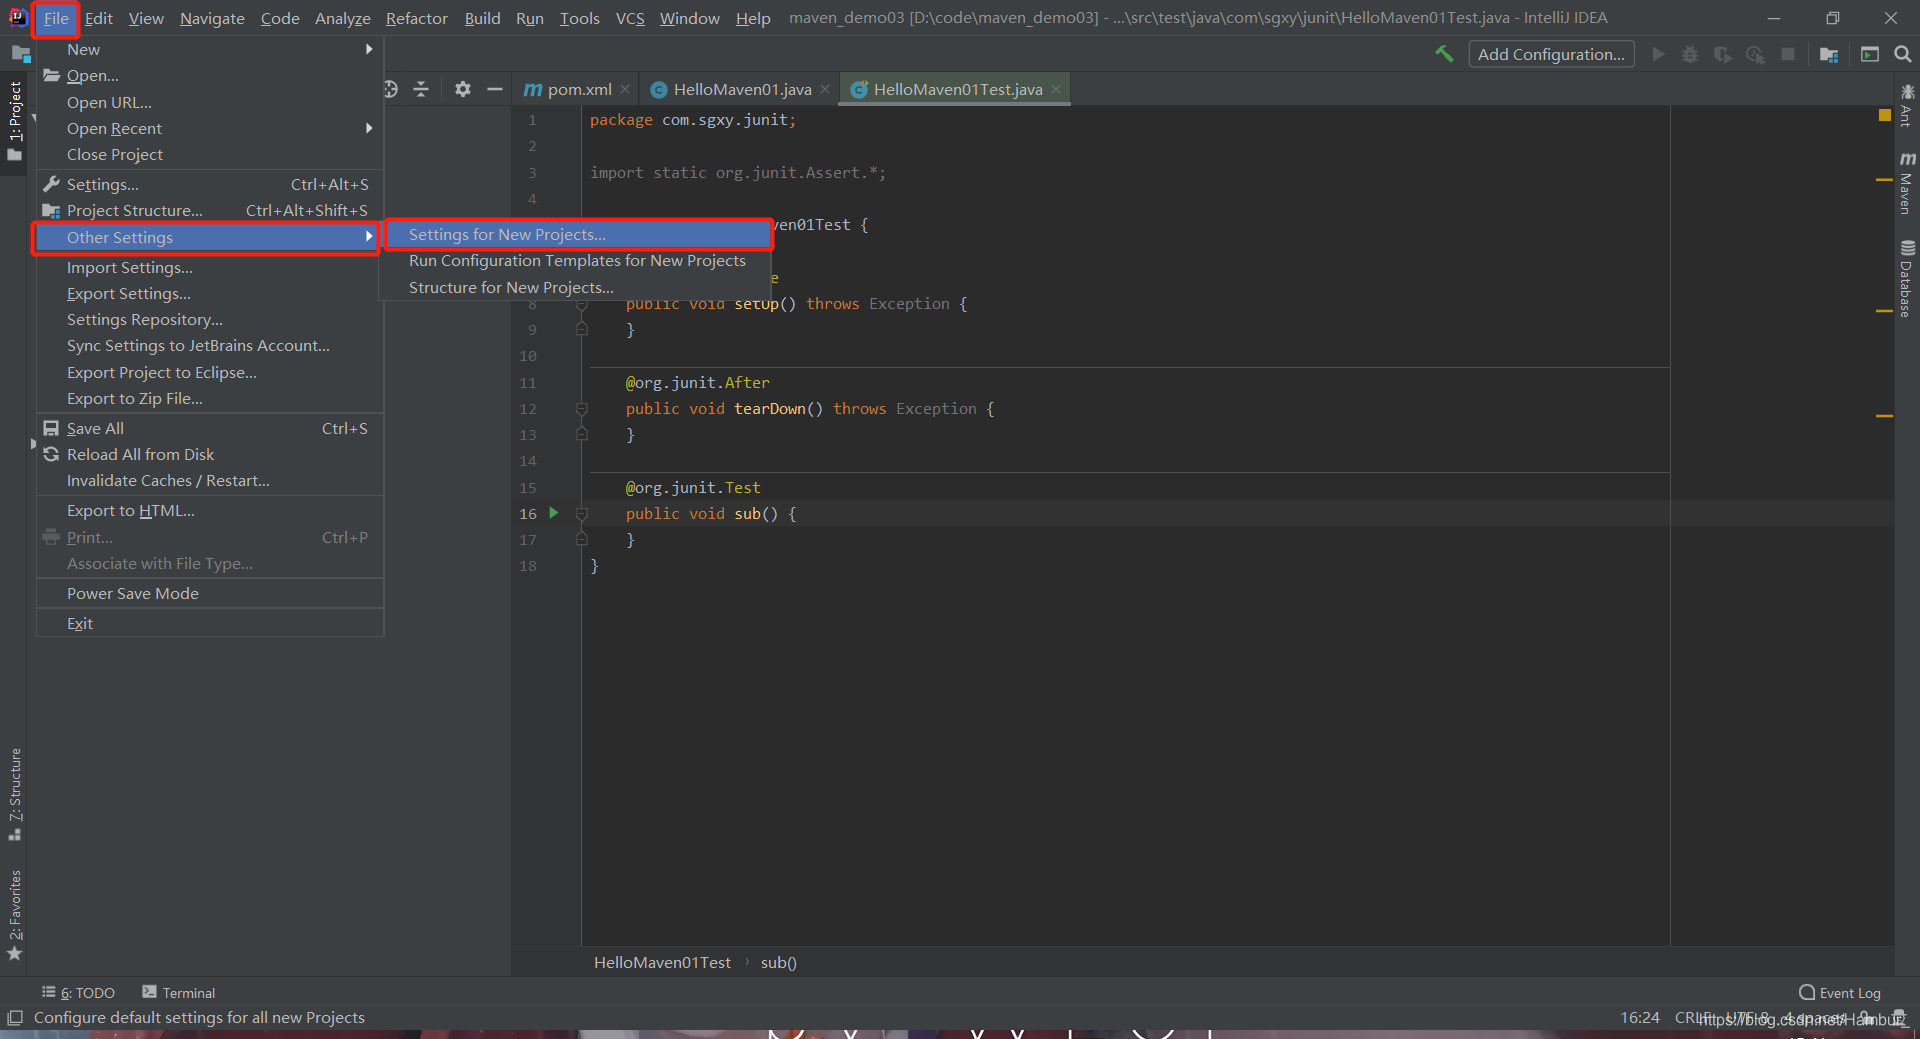Screen dimensions: 1920x1039
Task: Open the Edit menu
Action: (x=98, y=18)
